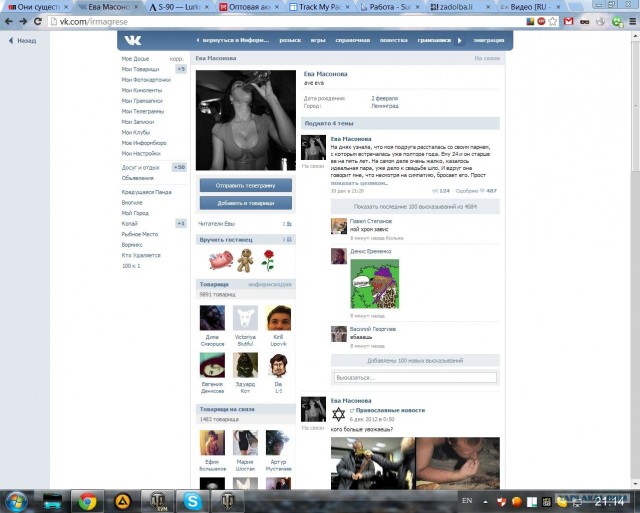This screenshot has width=640, height=513.
Task: Click 'Добавить в товарищи' button
Action: (x=245, y=202)
